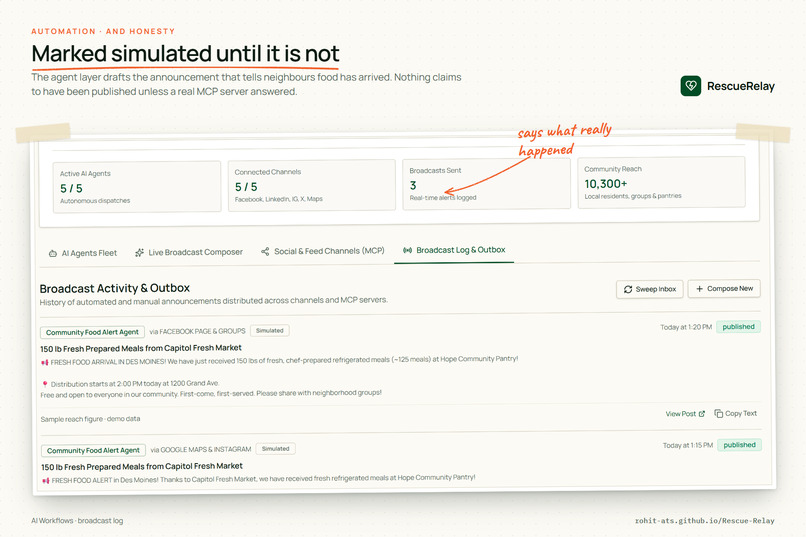Click the Compose New button
Image resolution: width=806 pixels, height=537 pixels.
click(x=724, y=289)
